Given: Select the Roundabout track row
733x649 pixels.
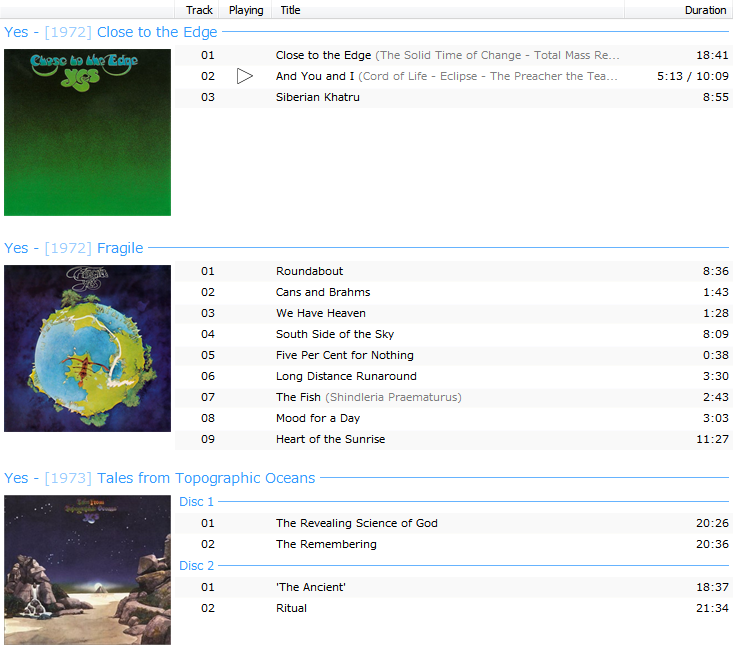Looking at the screenshot, I should [x=454, y=271].
